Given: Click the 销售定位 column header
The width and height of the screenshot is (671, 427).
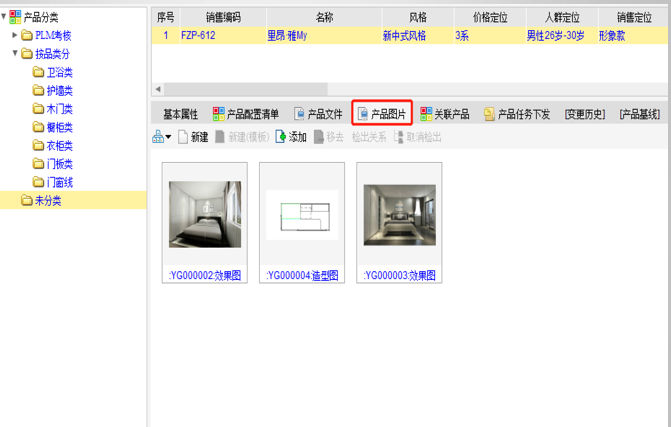Looking at the screenshot, I should 634,17.
